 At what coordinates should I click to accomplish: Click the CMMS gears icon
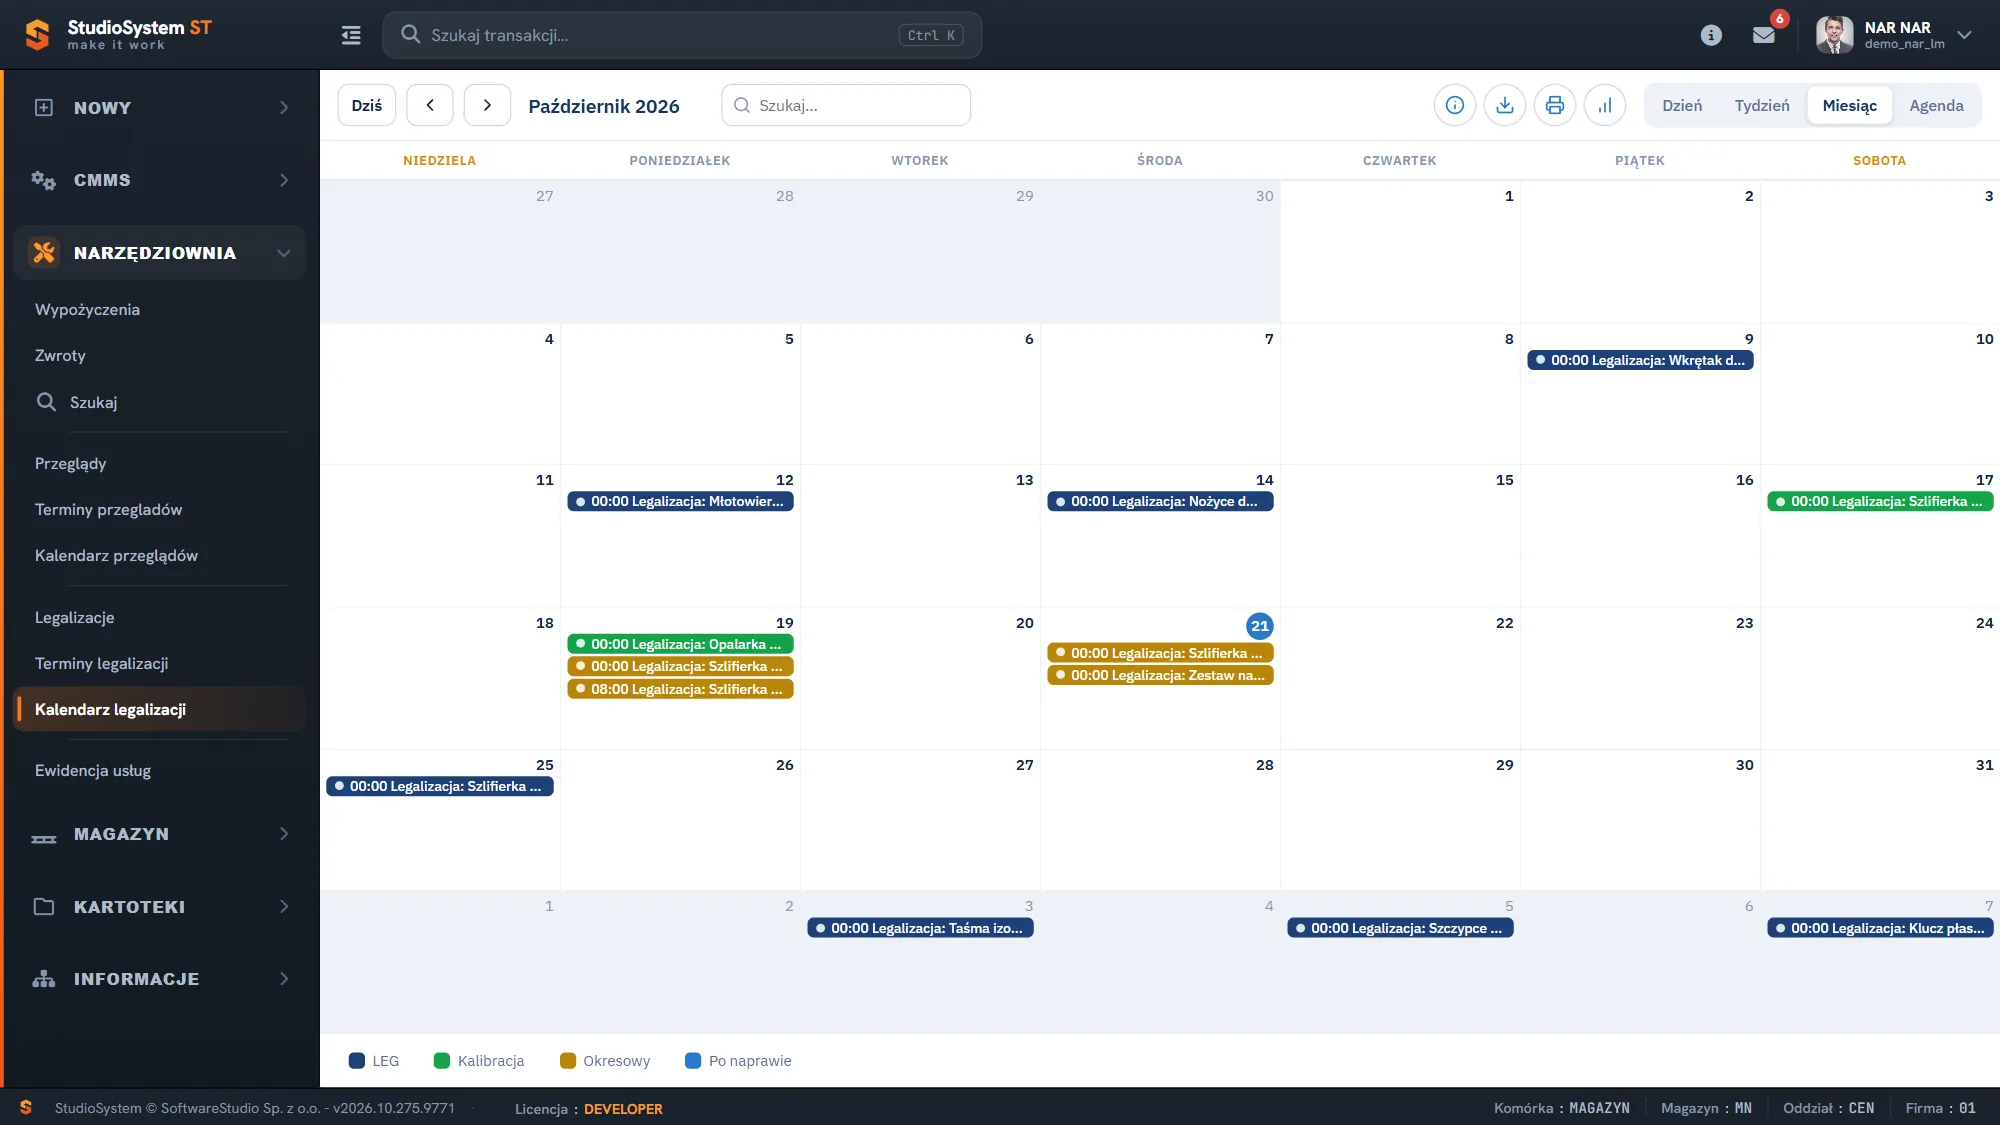pyautogui.click(x=43, y=180)
